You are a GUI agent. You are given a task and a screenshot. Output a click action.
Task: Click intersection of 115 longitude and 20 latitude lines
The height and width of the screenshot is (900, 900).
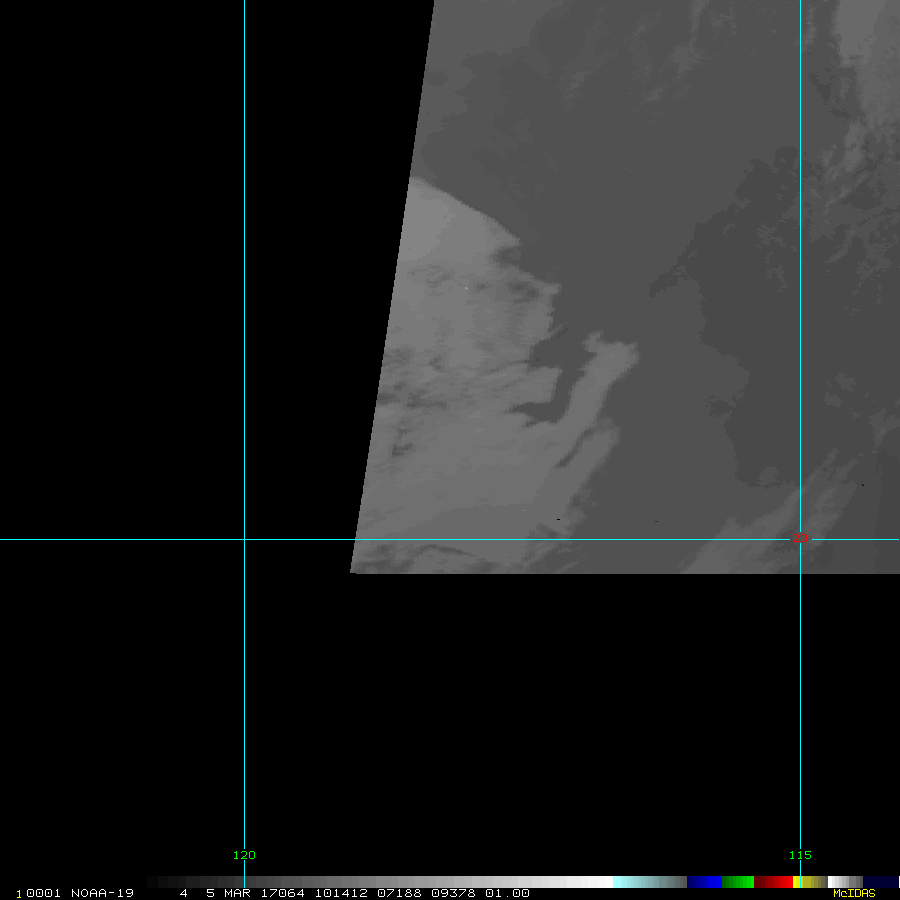800,540
